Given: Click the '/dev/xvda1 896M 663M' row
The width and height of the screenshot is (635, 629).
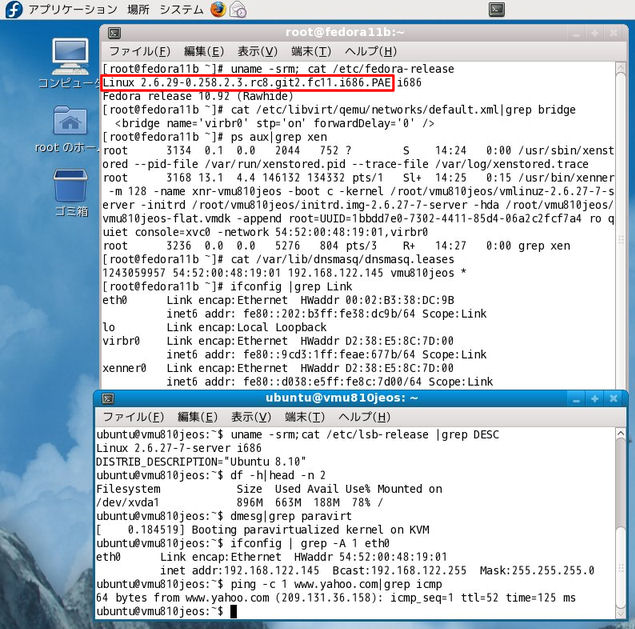Looking at the screenshot, I should [x=239, y=503].
